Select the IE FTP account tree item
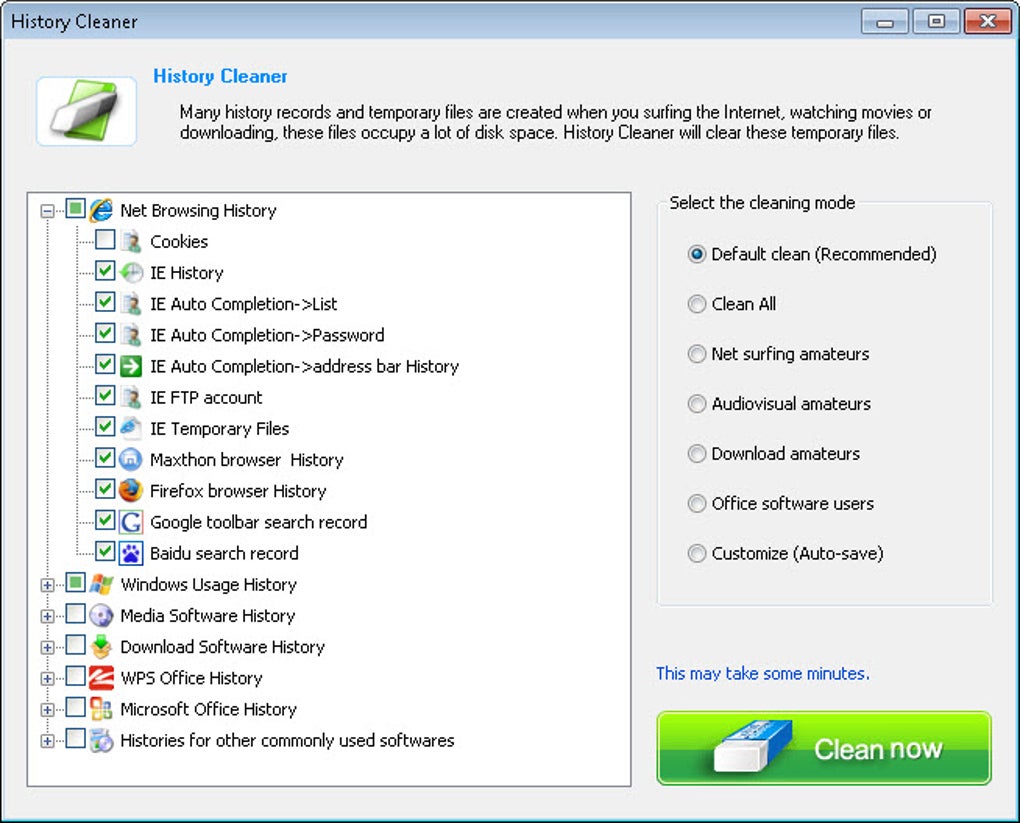 (206, 398)
